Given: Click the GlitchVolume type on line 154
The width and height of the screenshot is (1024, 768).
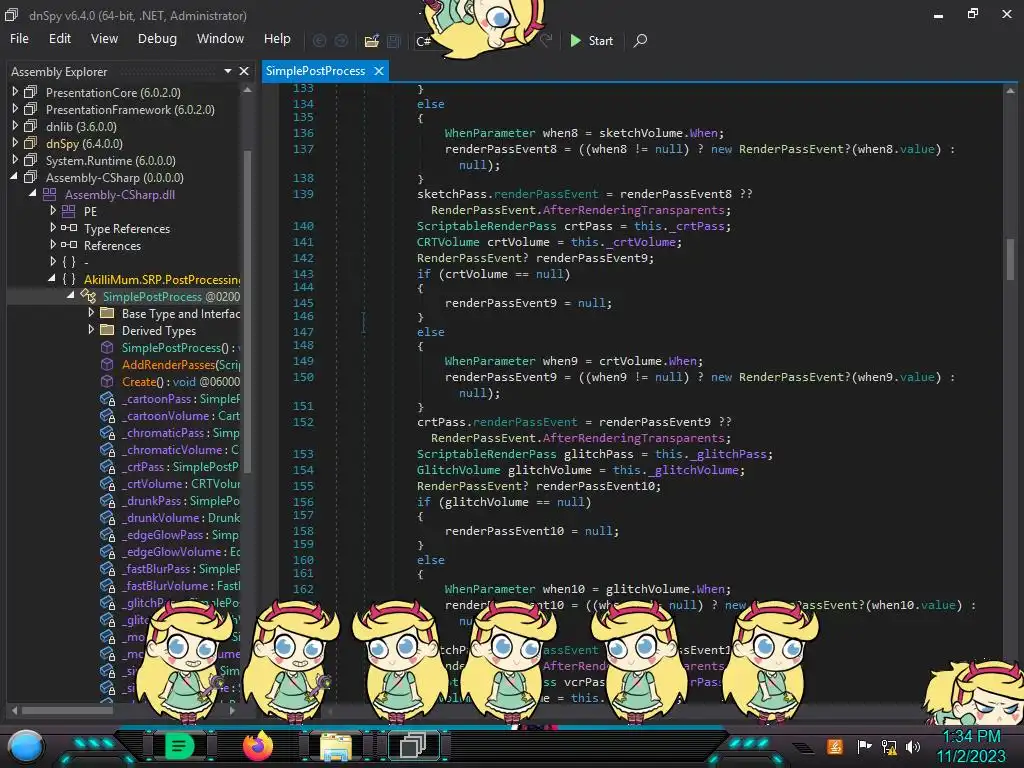Looking at the screenshot, I should point(458,470).
